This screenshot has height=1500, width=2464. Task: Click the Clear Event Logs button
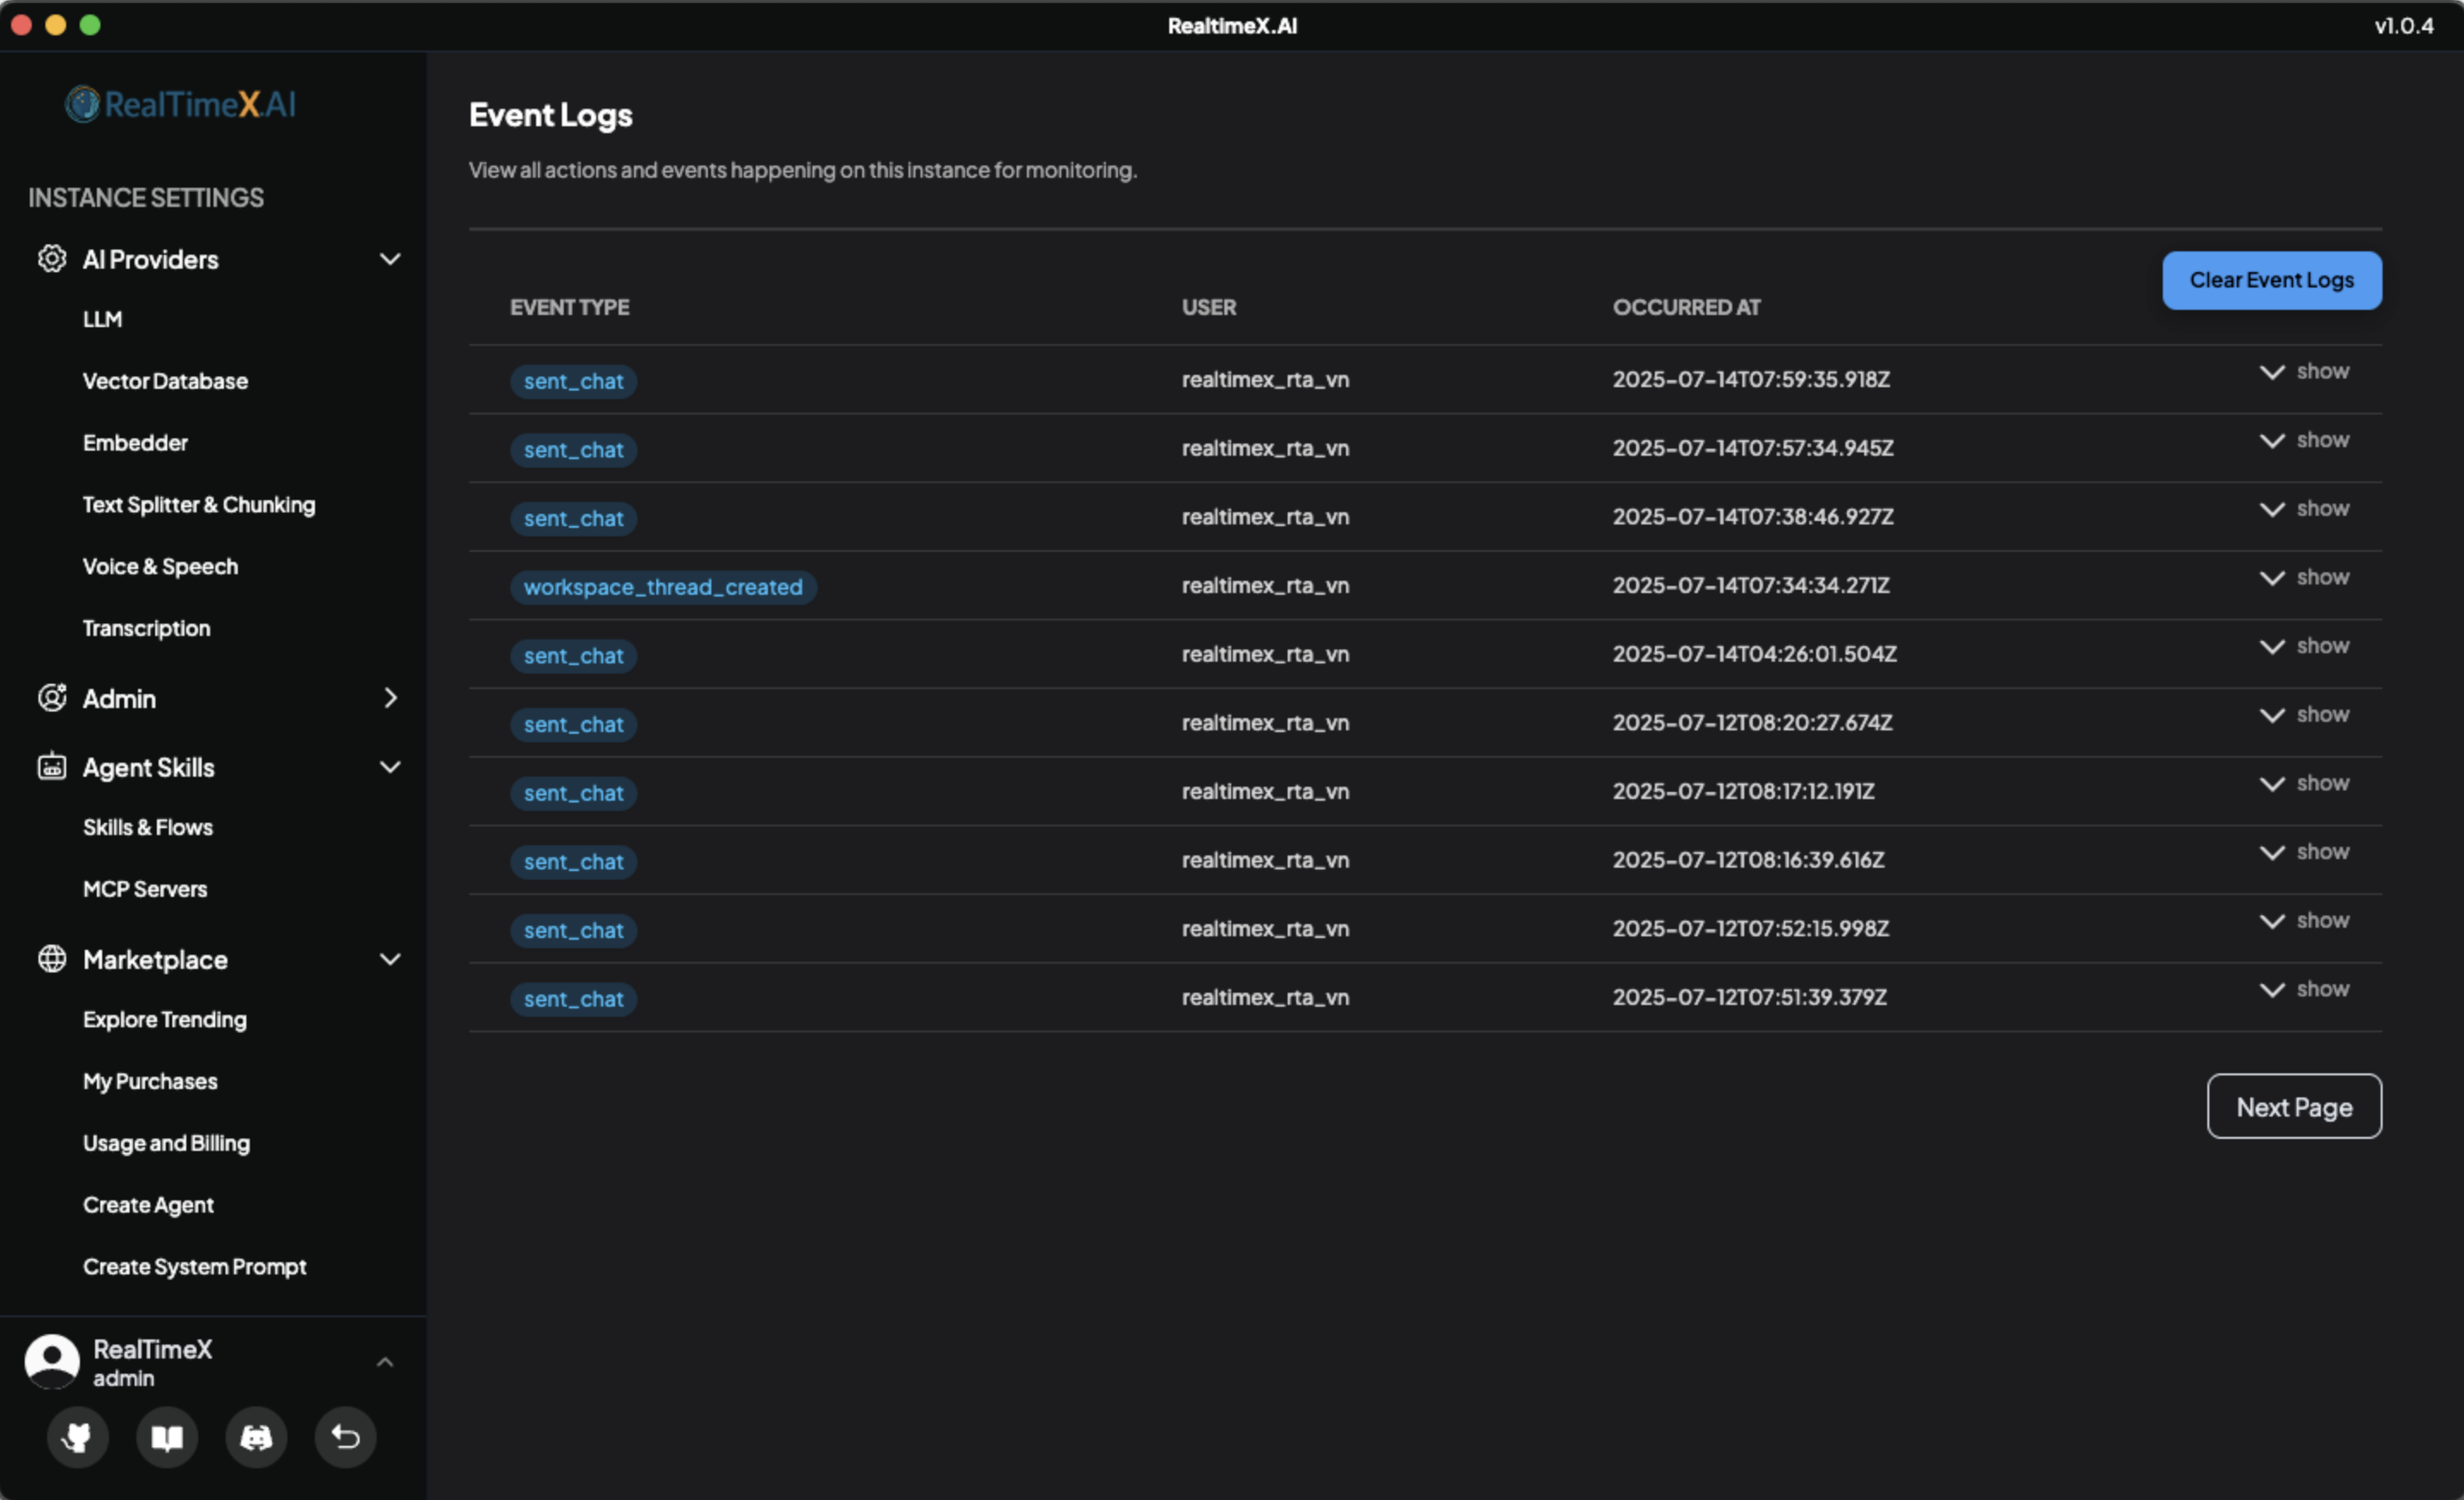tap(2271, 280)
